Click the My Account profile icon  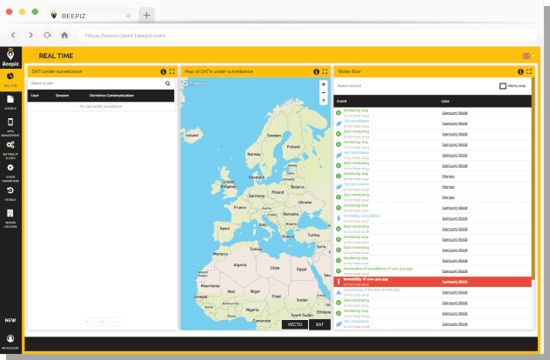point(11,339)
